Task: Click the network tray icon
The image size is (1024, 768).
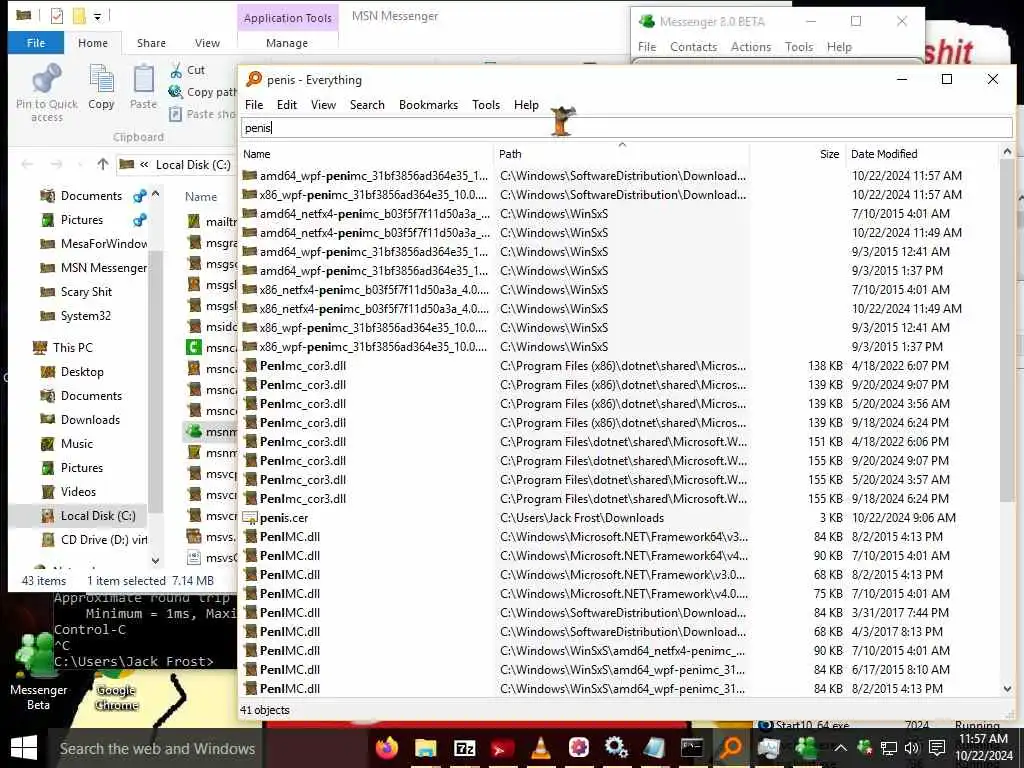Action: coord(888,748)
